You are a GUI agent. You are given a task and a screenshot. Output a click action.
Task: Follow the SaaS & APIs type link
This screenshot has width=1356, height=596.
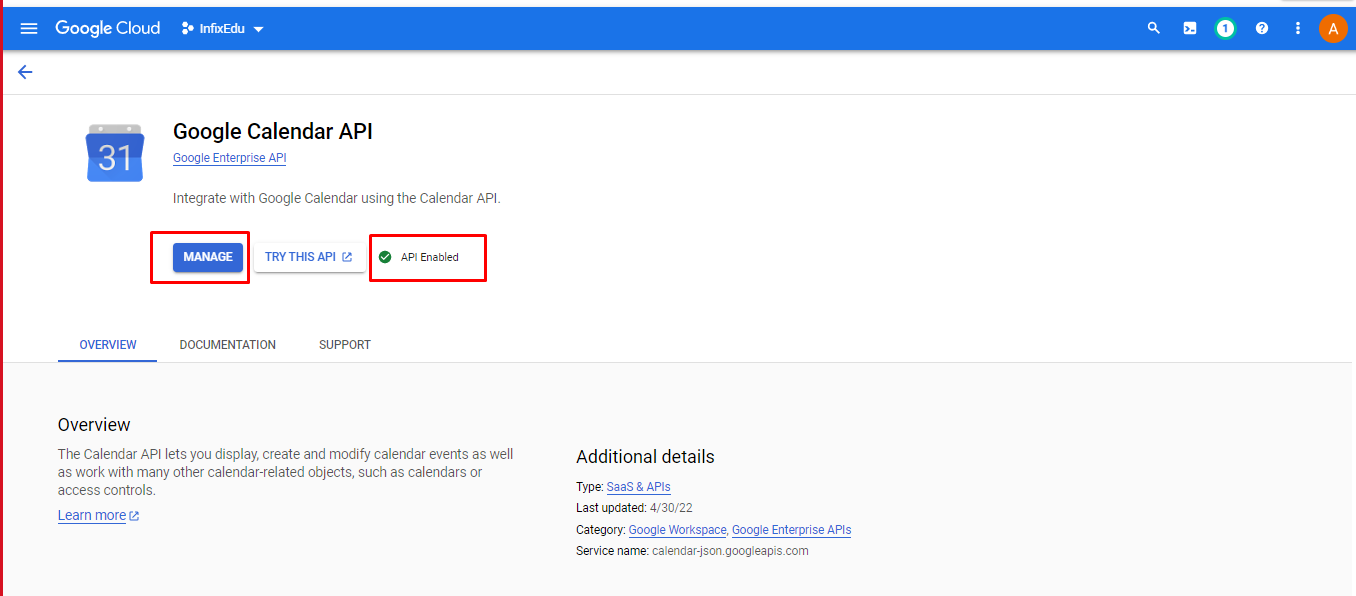(x=638, y=487)
